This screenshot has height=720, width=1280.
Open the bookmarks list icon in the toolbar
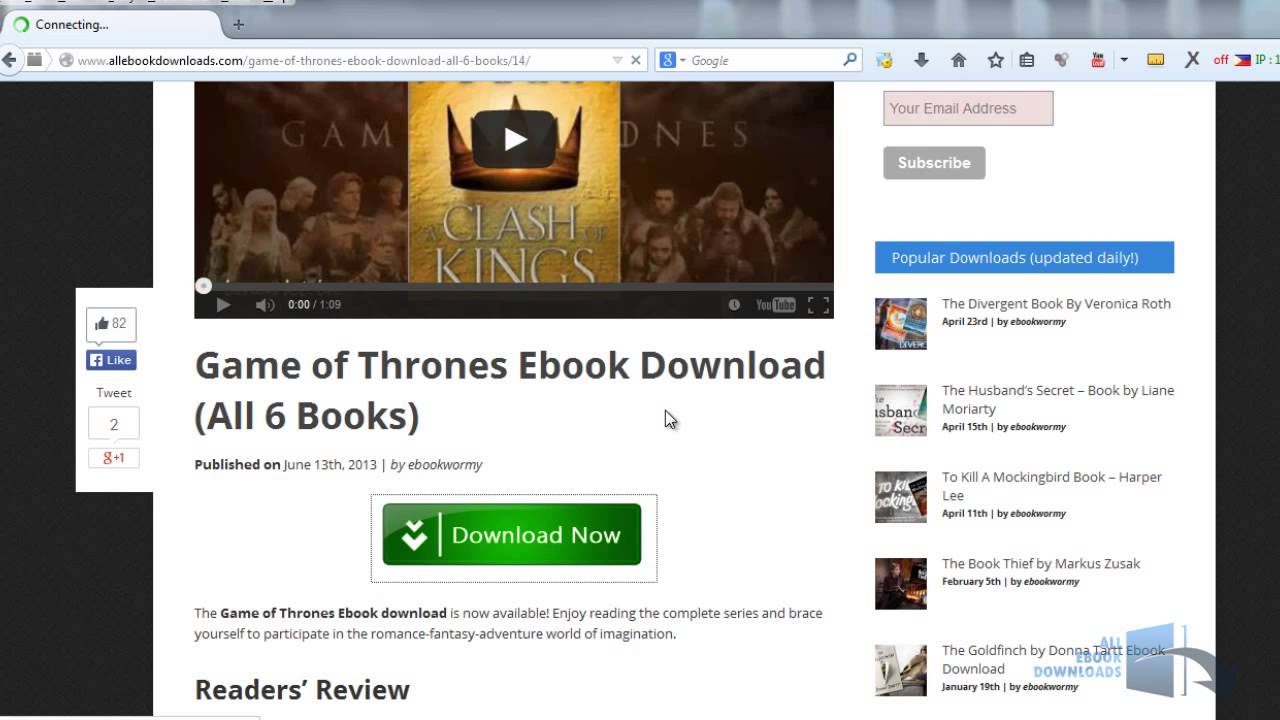pos(1026,60)
